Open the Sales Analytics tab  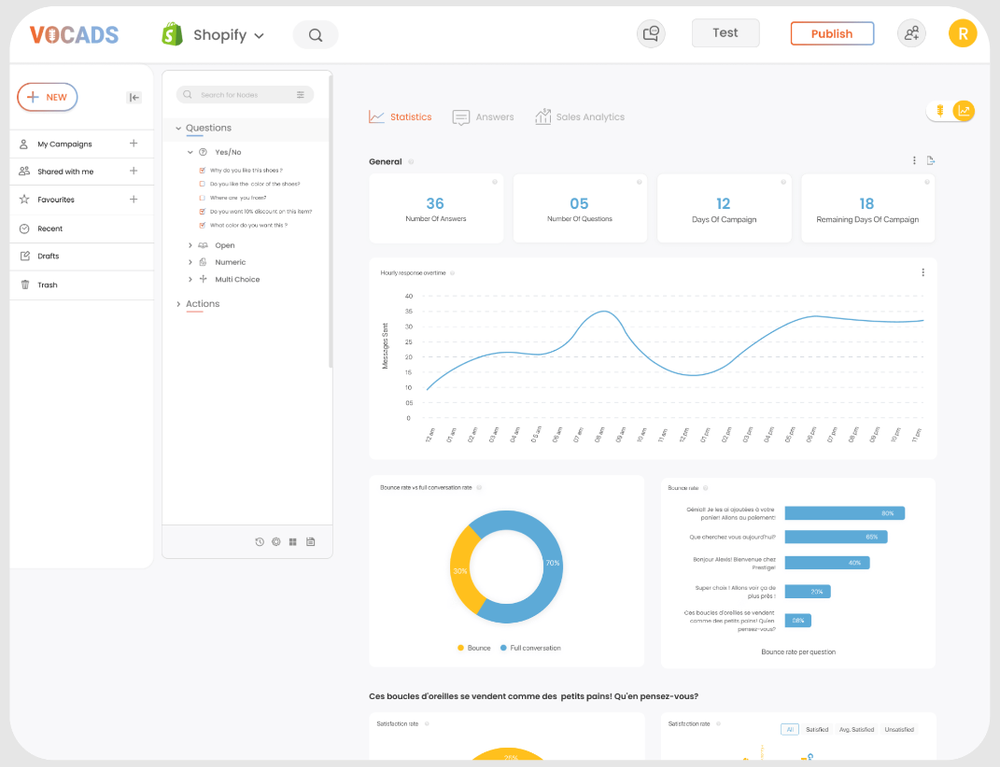[x=580, y=117]
